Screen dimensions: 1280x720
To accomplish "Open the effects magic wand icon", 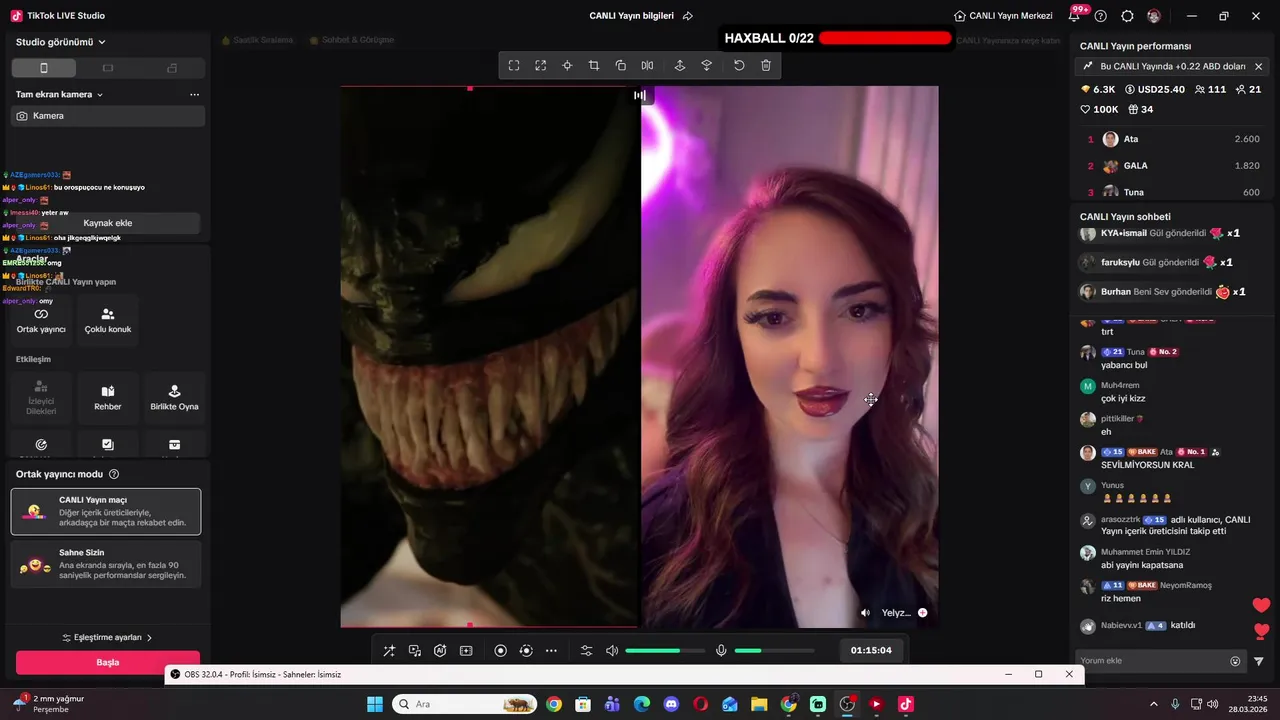I will pos(389,651).
